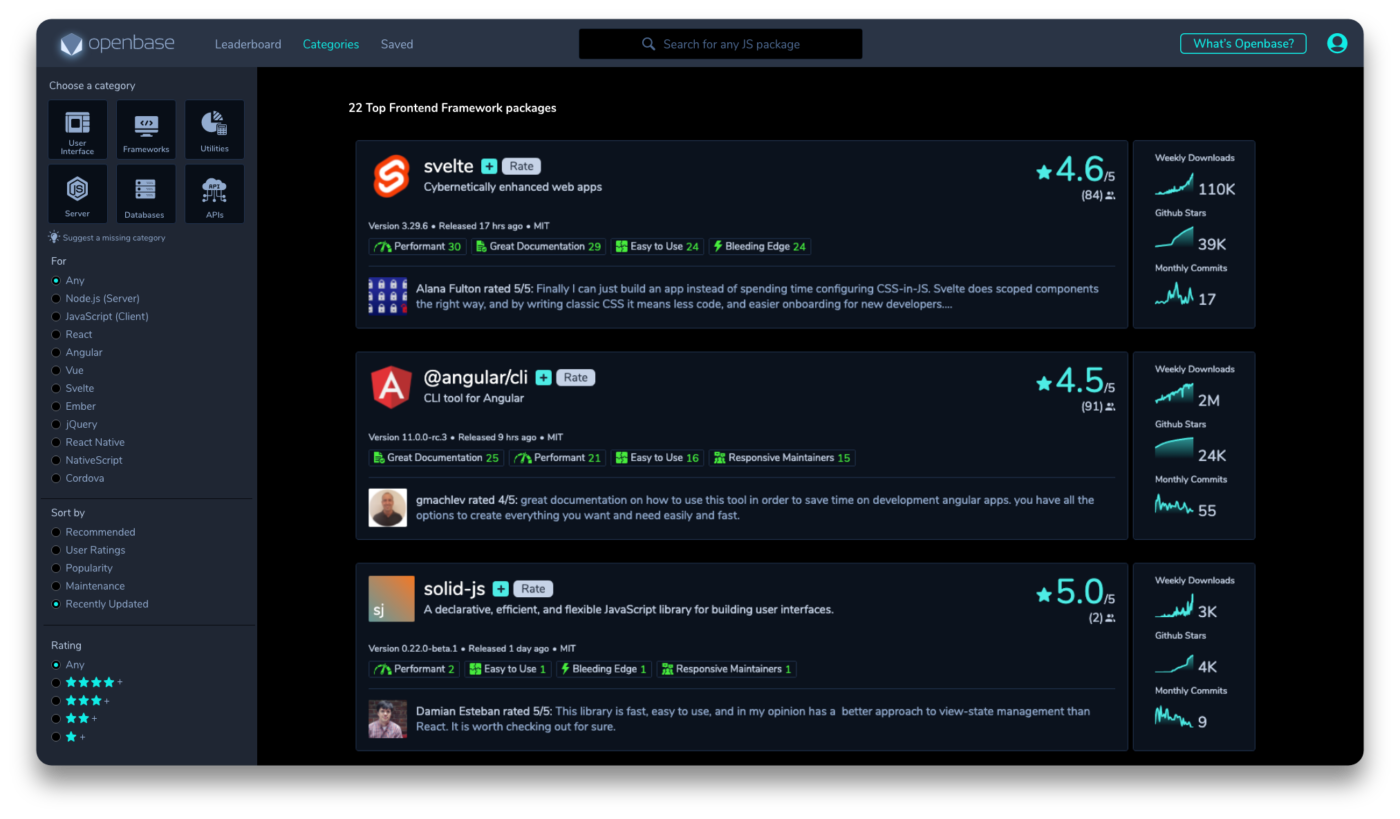
Task: Filter packages for NativeScript
Action: point(88,461)
